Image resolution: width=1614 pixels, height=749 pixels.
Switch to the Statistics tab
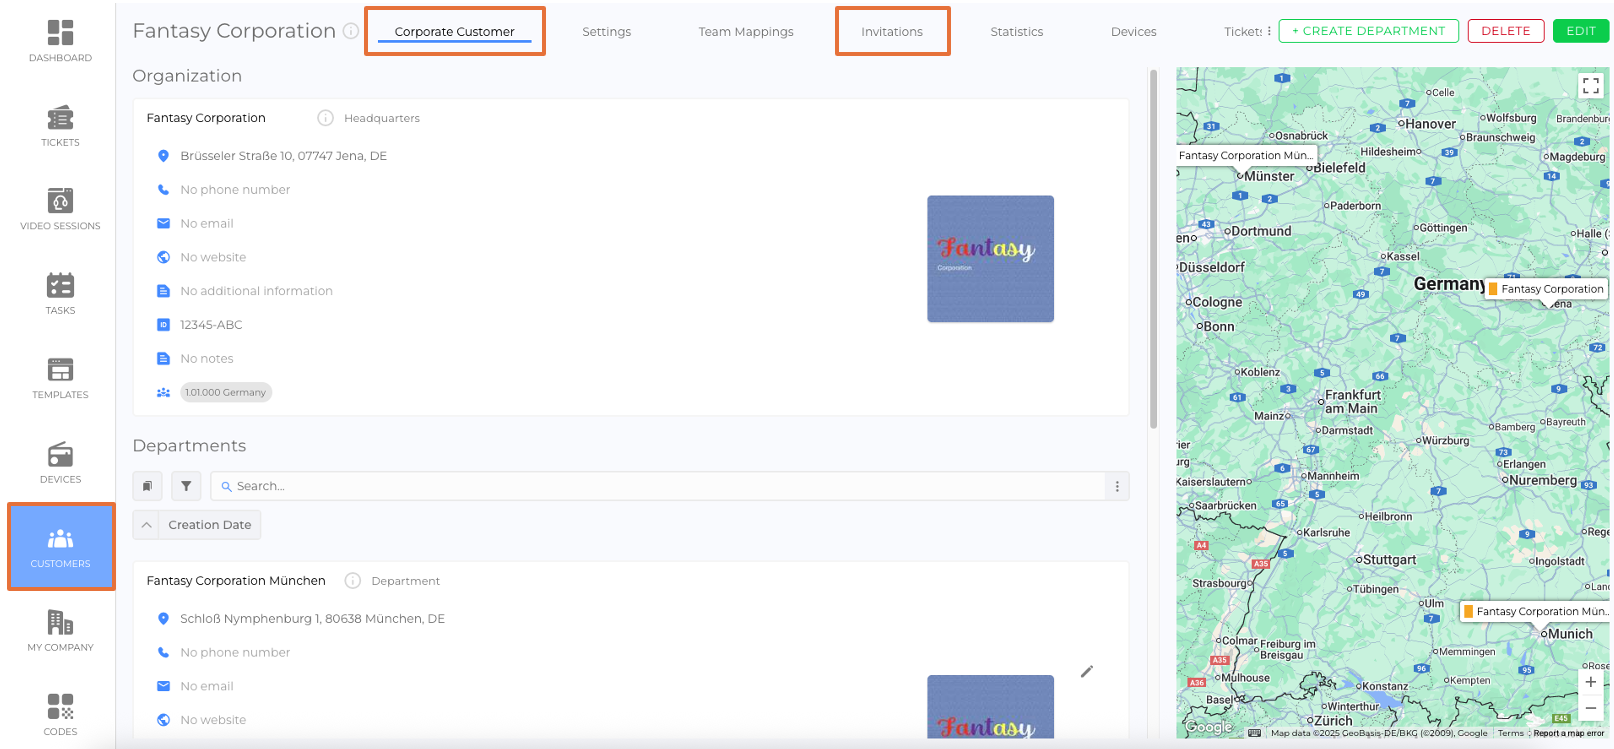[x=1016, y=32]
